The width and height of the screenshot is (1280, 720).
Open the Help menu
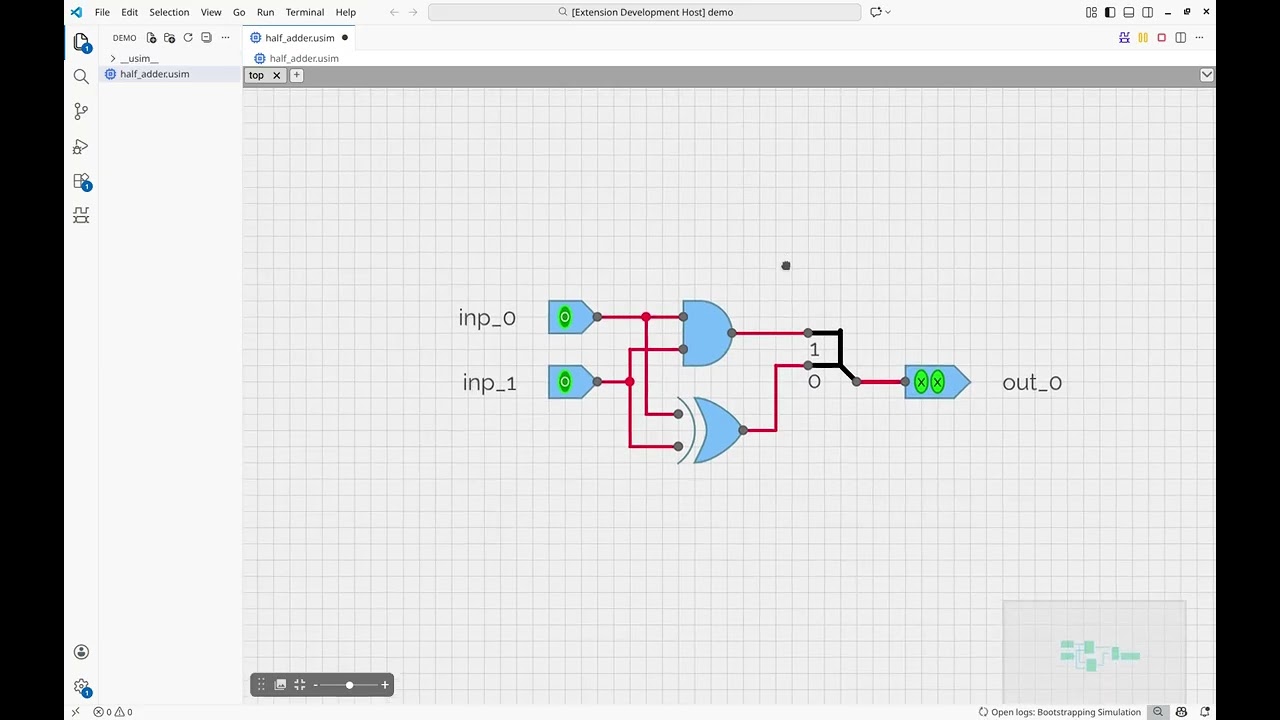pos(346,12)
